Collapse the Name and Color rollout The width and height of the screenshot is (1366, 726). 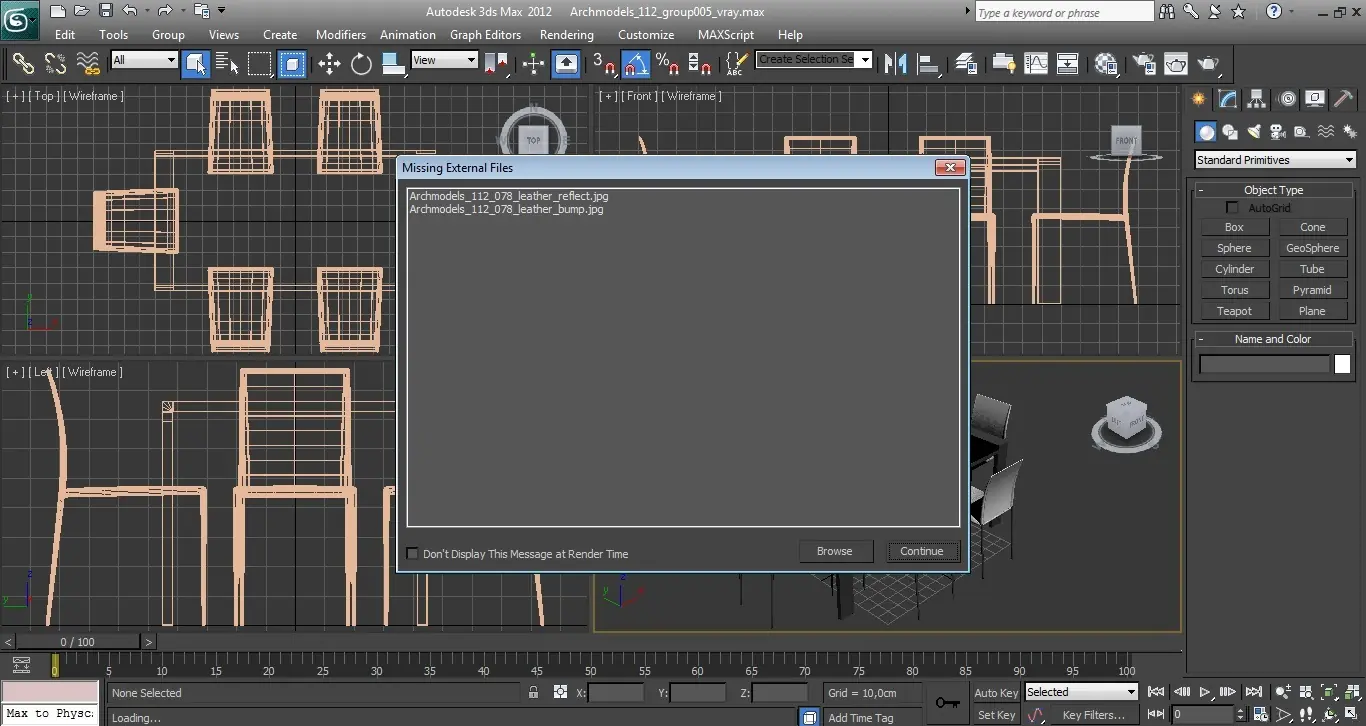click(1273, 339)
